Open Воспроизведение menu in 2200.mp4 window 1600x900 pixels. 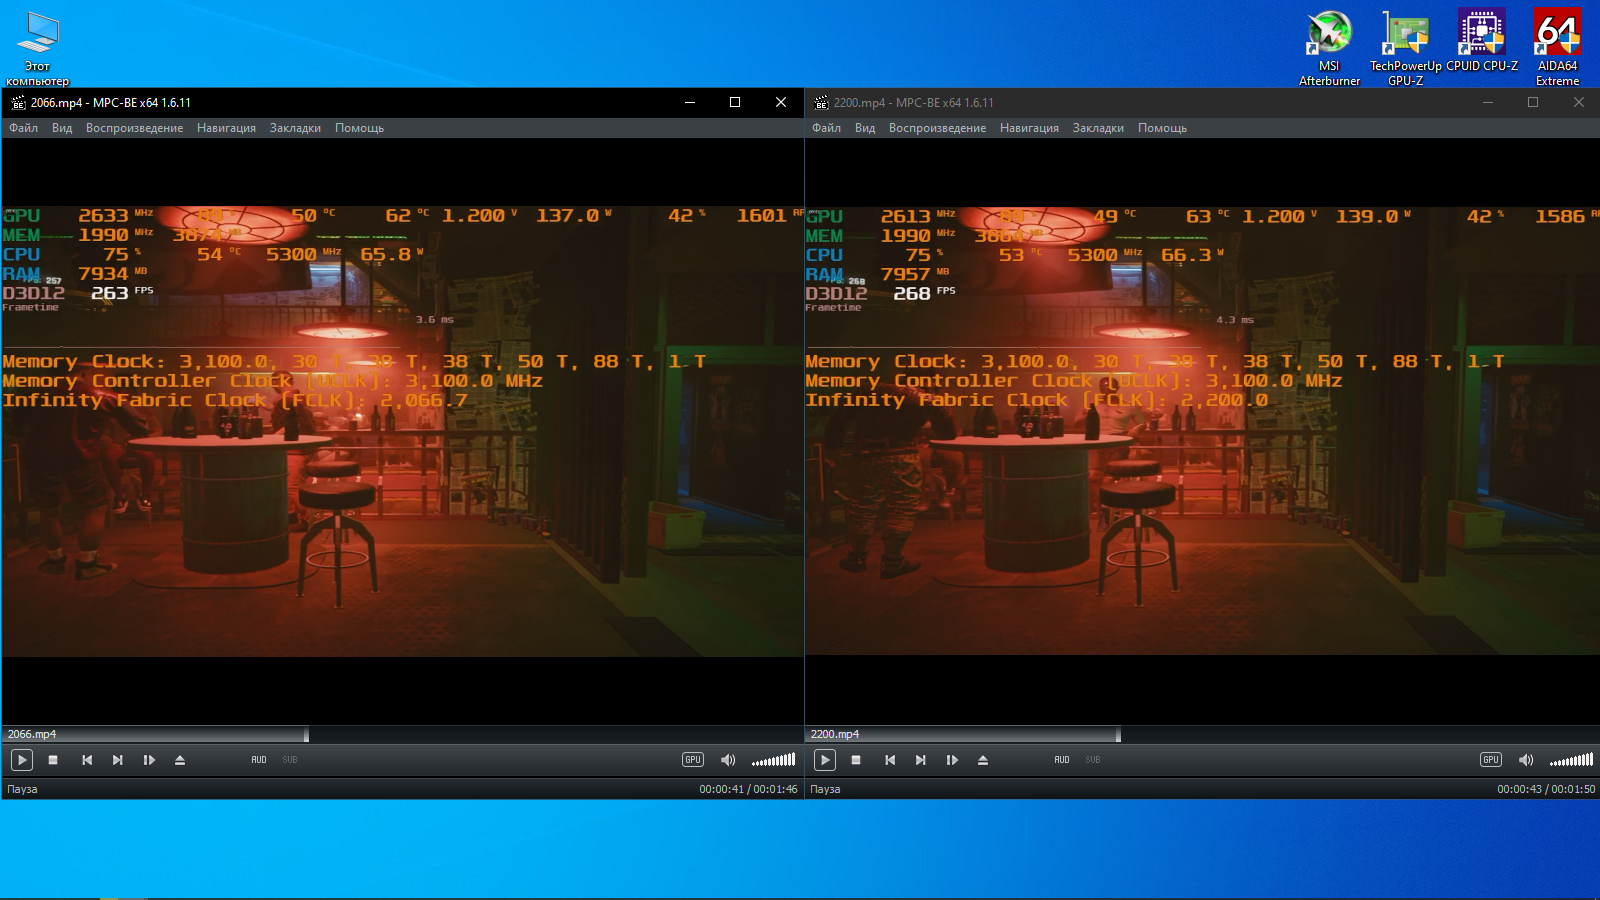pyautogui.click(x=937, y=128)
